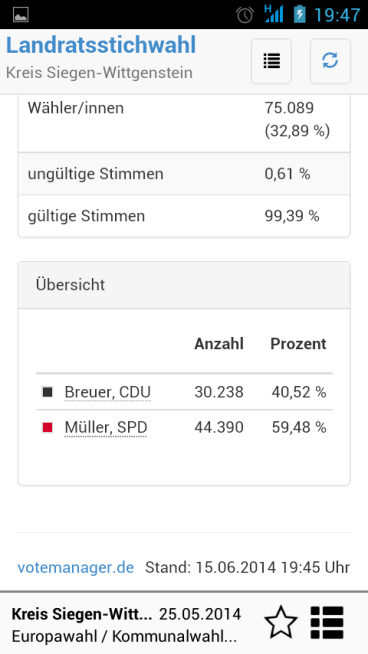Tap the Prozent column header
The width and height of the screenshot is (368, 654).
(298, 344)
